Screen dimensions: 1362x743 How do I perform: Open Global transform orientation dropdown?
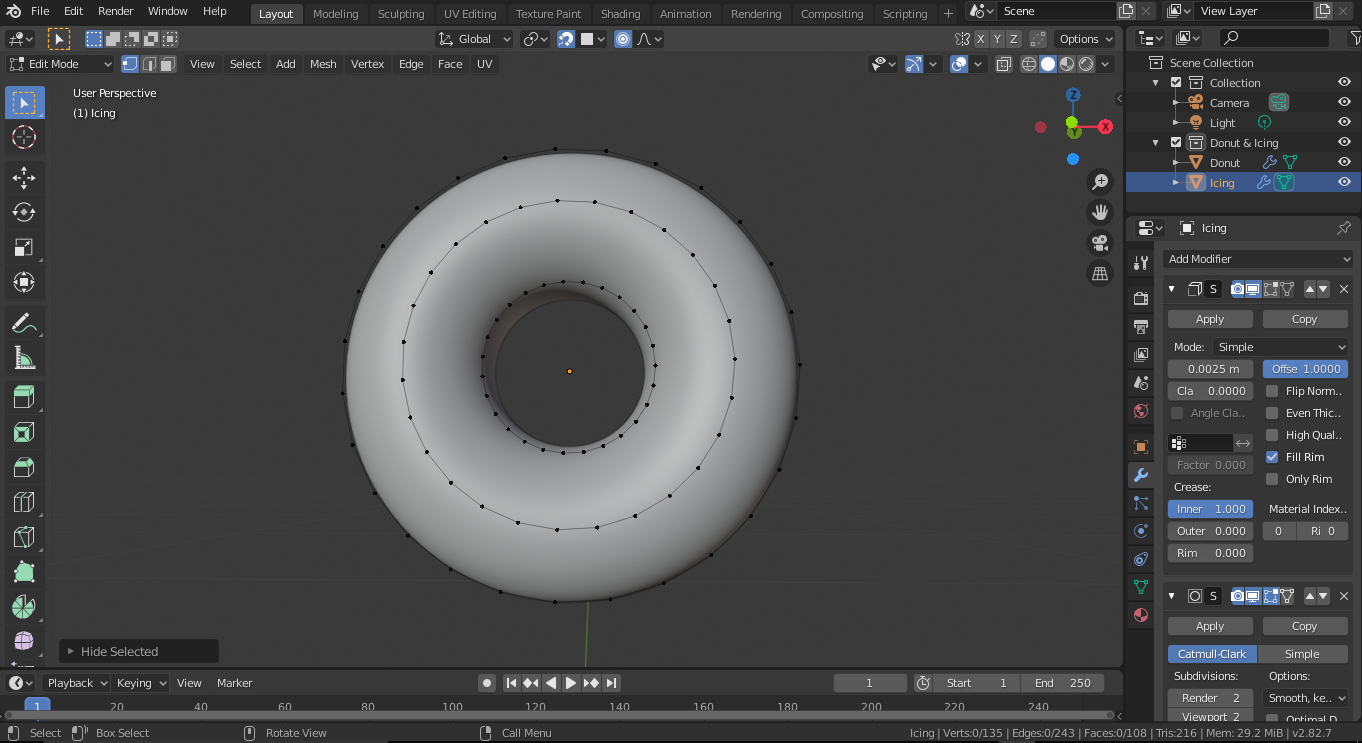pos(474,39)
